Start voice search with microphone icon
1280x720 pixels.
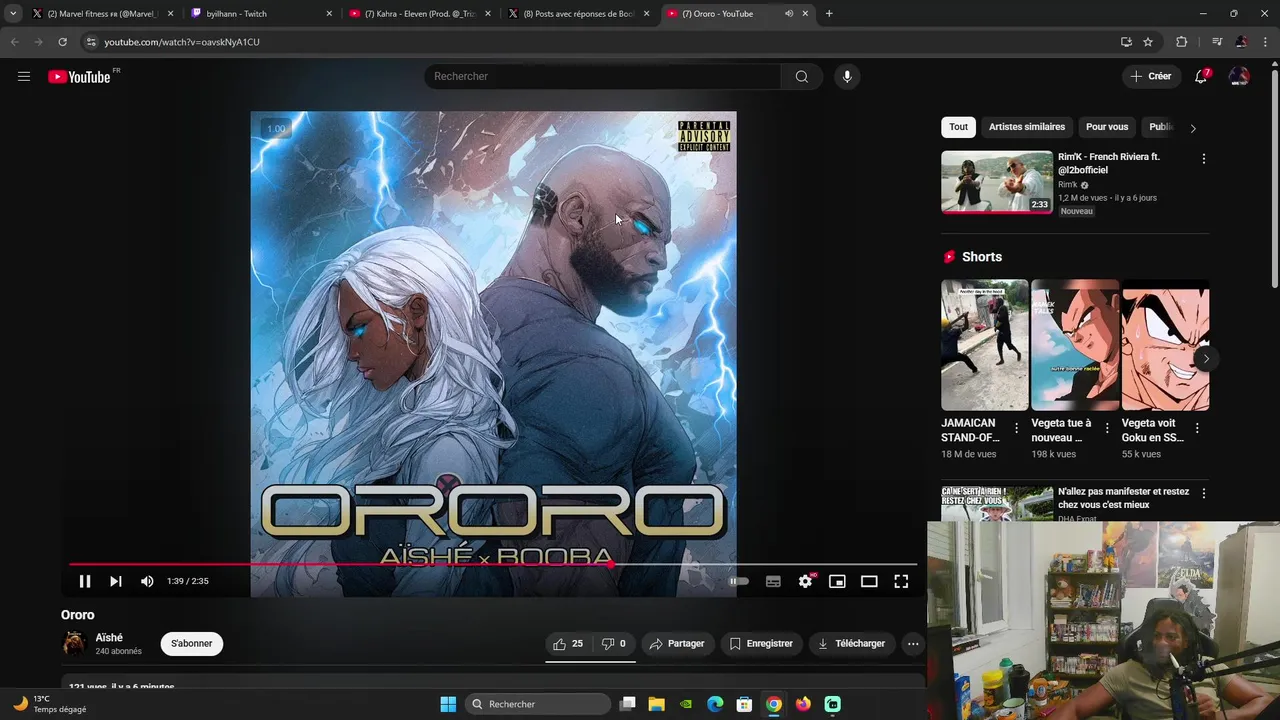pos(847,77)
